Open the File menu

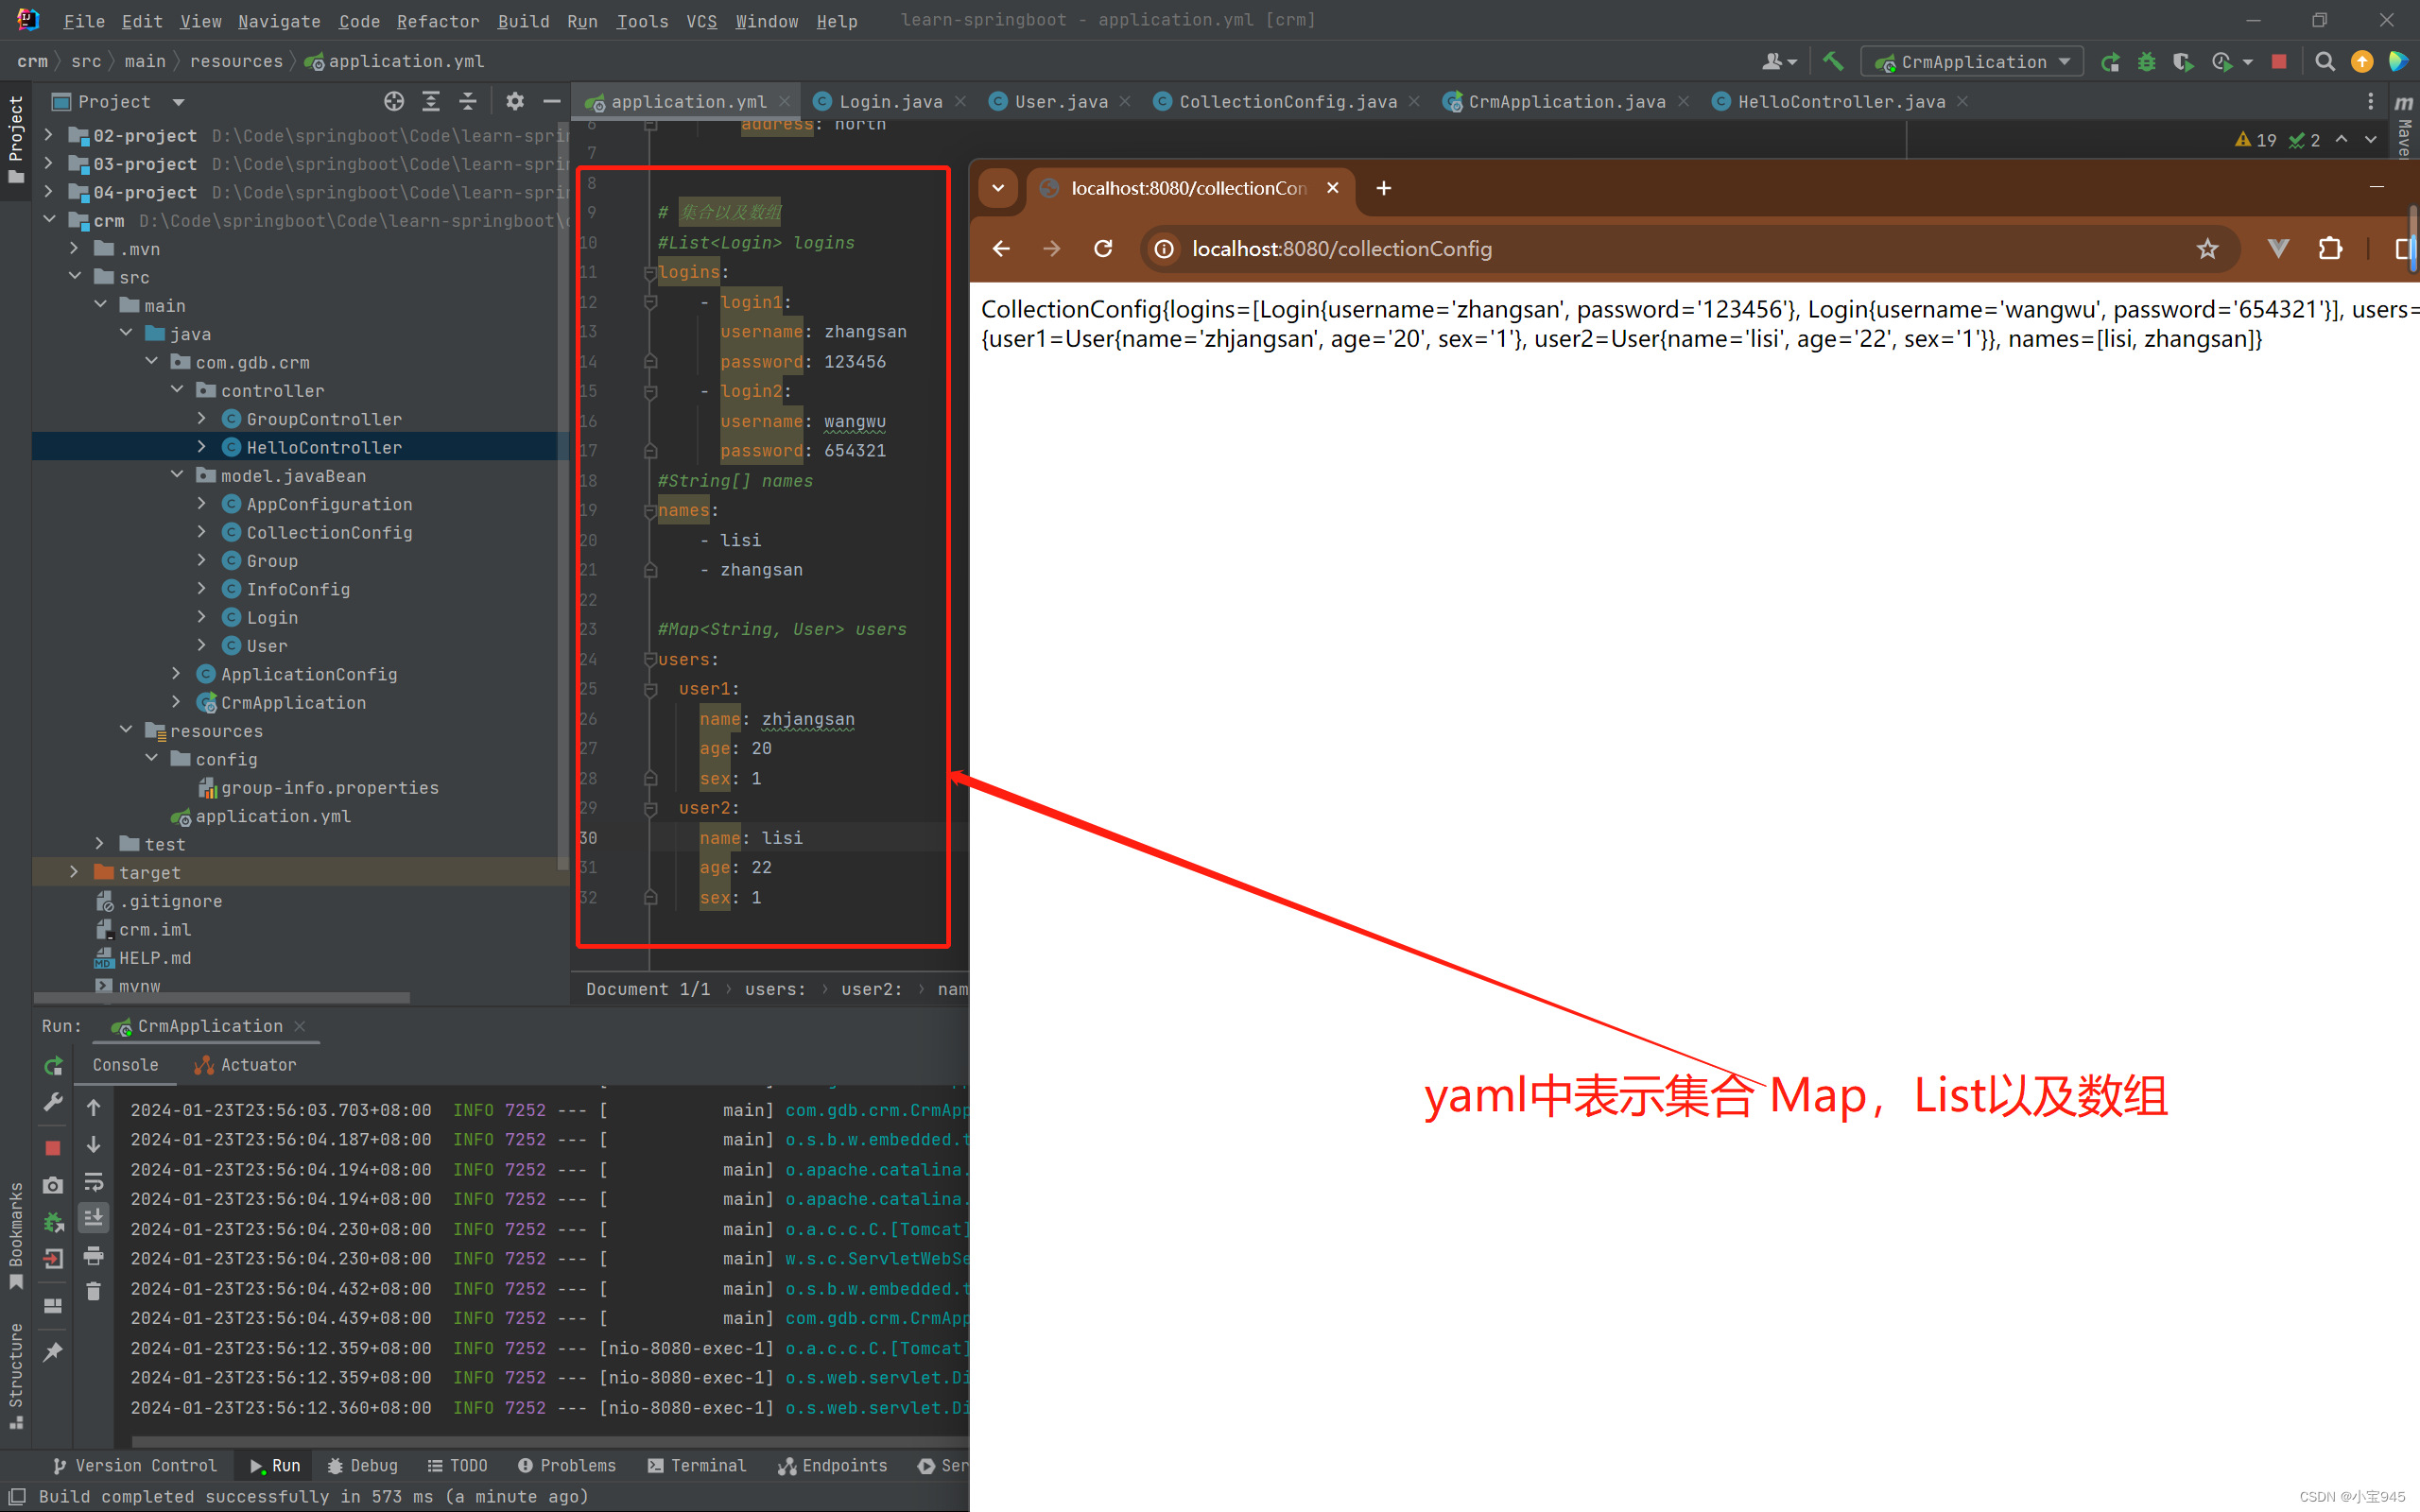83,21
